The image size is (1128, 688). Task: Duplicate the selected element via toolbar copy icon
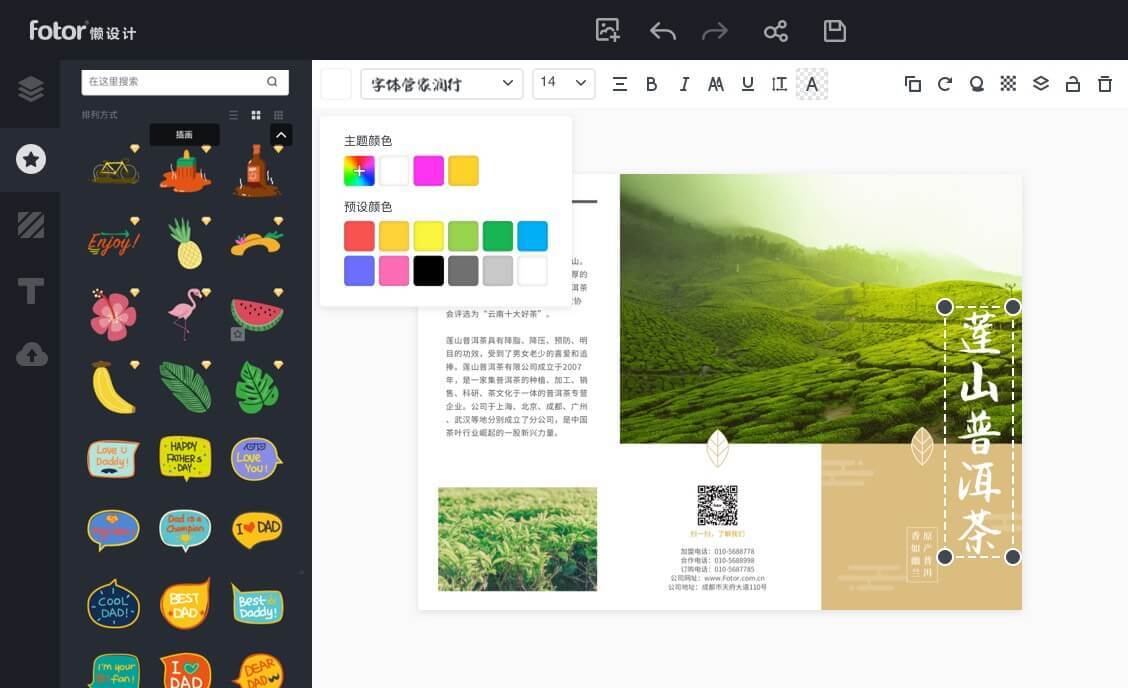click(913, 84)
